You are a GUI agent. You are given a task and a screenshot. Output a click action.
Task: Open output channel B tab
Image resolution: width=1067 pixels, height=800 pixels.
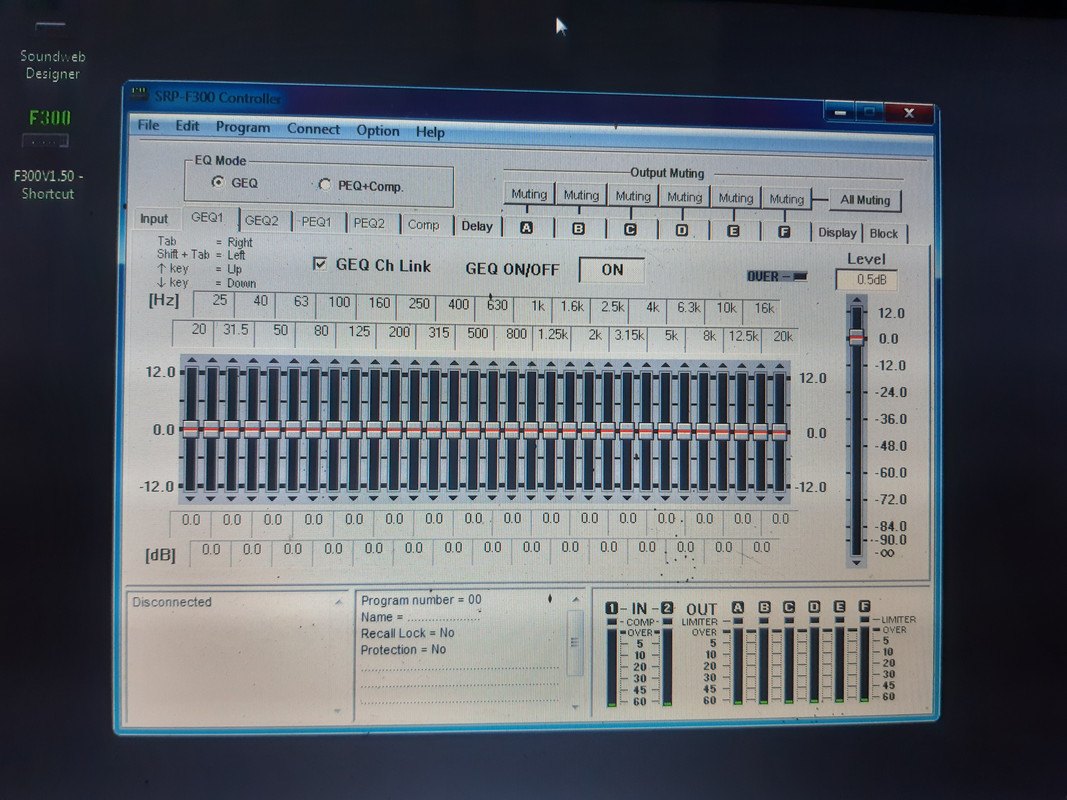click(x=578, y=229)
